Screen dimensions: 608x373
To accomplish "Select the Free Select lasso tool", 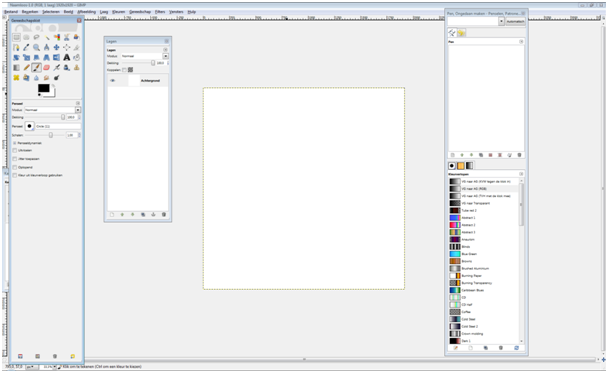I will [x=36, y=37].
